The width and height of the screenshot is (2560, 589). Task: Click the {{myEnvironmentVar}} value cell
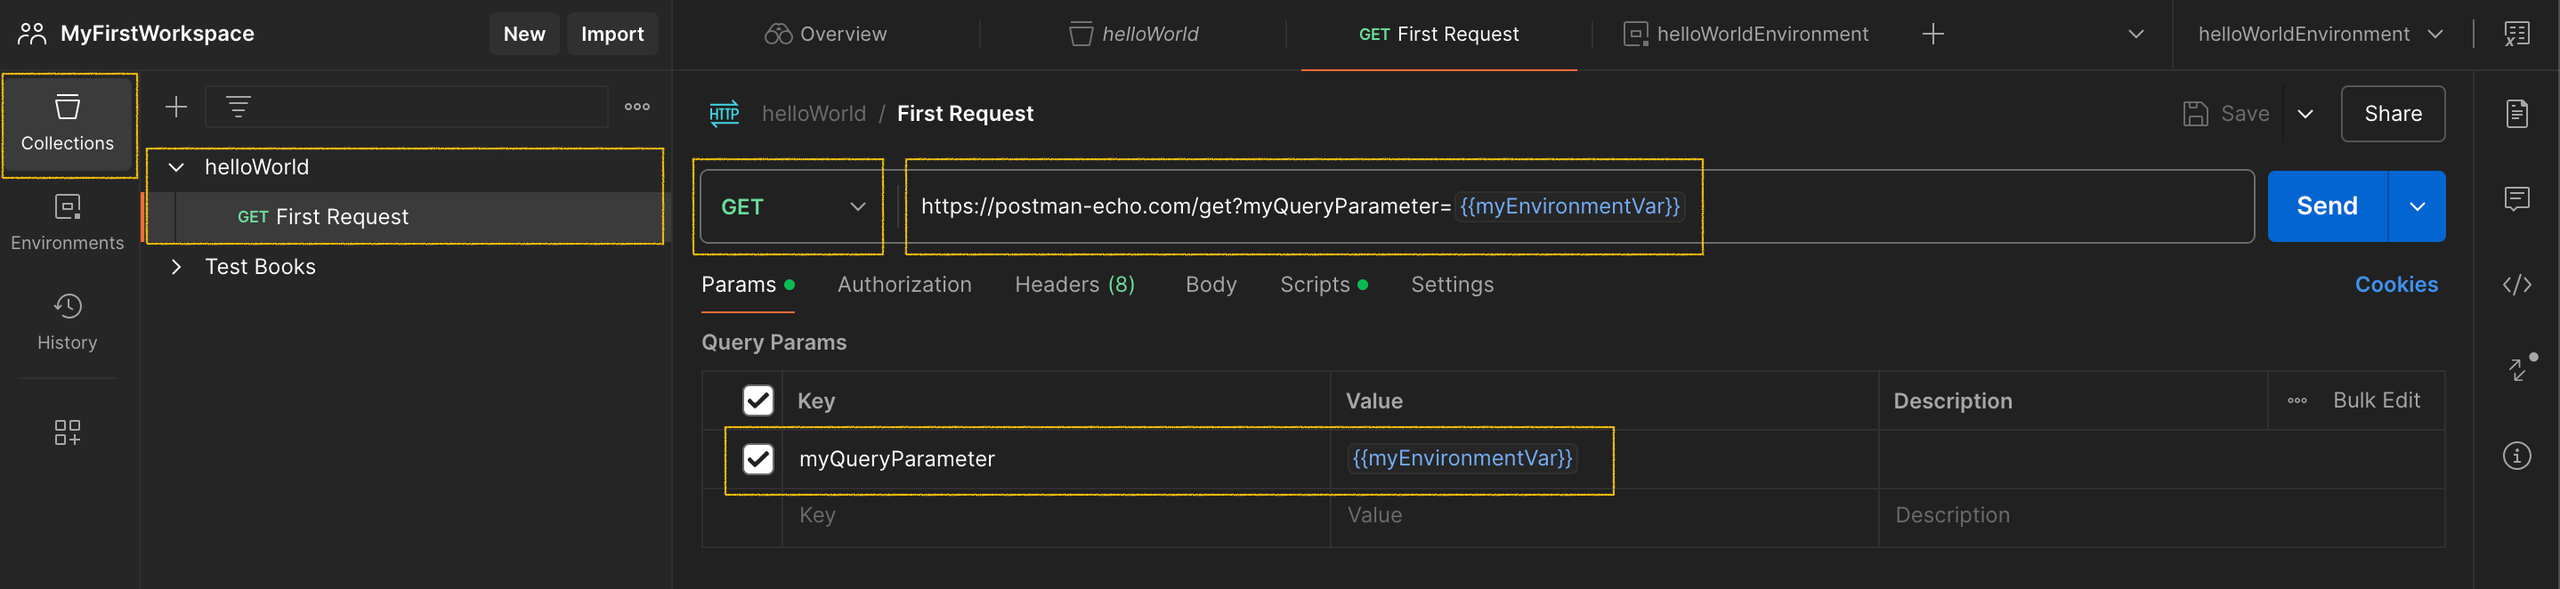[x=1604, y=459]
